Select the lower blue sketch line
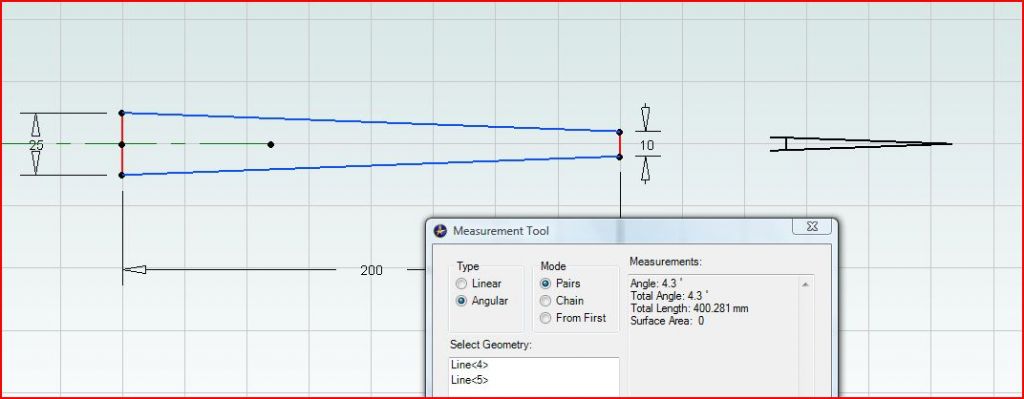Image resolution: width=1024 pixels, height=399 pixels. point(371,166)
